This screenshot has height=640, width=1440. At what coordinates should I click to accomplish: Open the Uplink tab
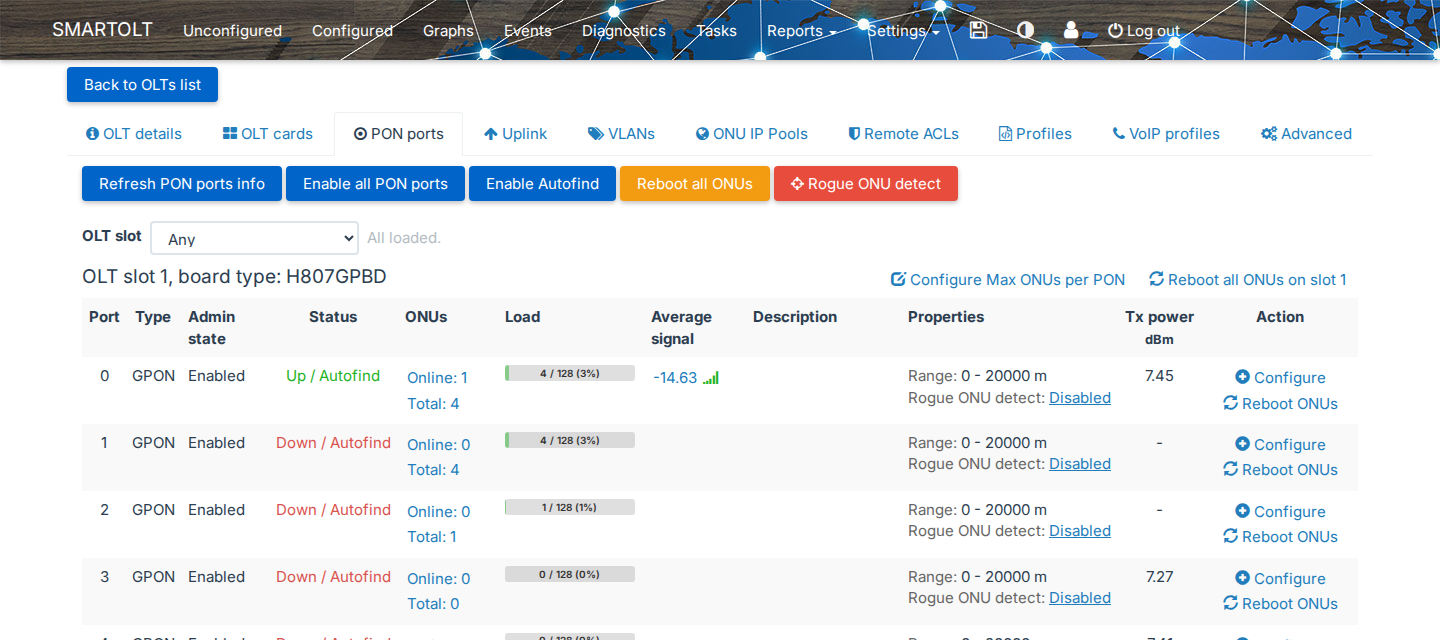(x=515, y=134)
